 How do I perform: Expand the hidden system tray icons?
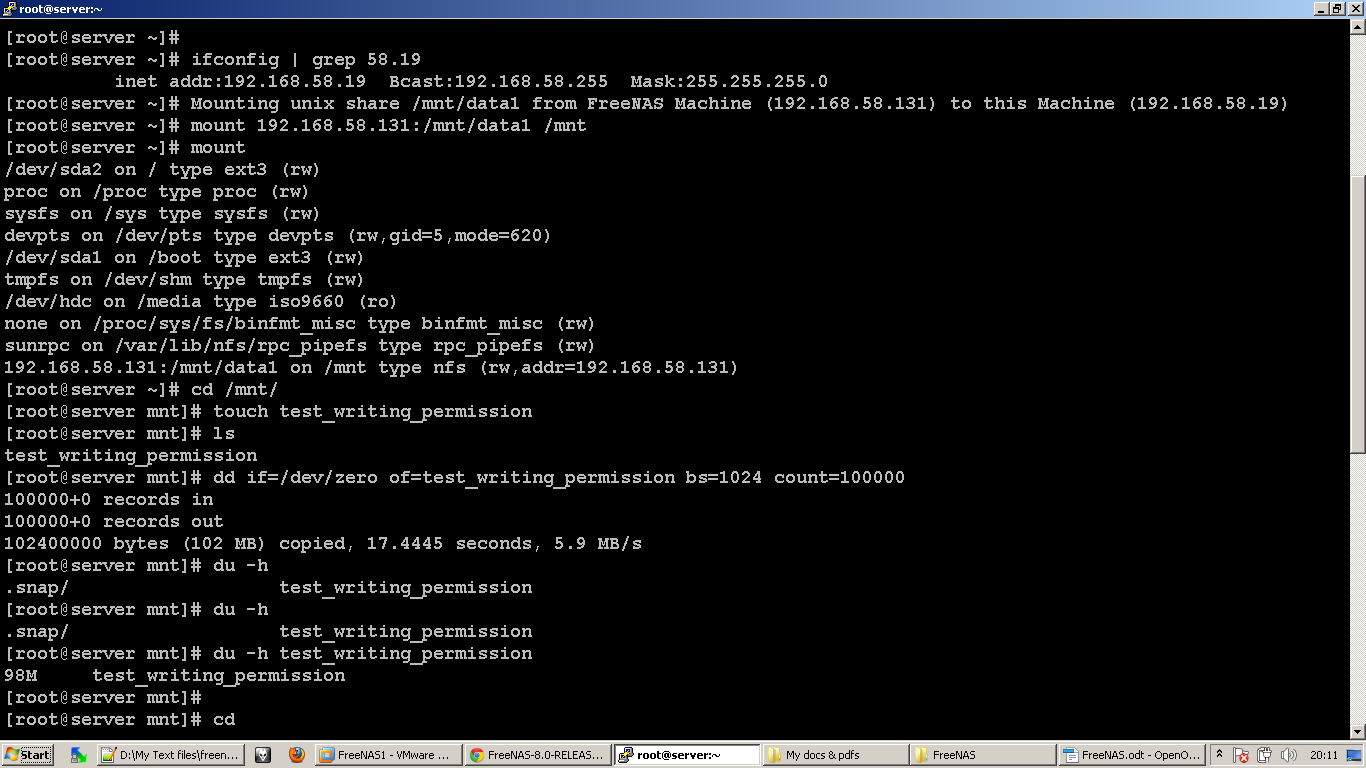pyautogui.click(x=1220, y=755)
